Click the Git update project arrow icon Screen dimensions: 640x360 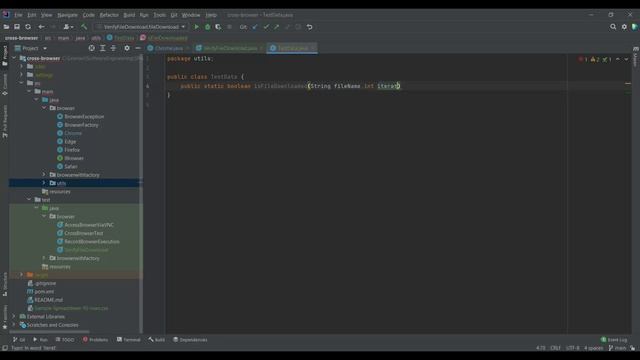click(x=255, y=27)
